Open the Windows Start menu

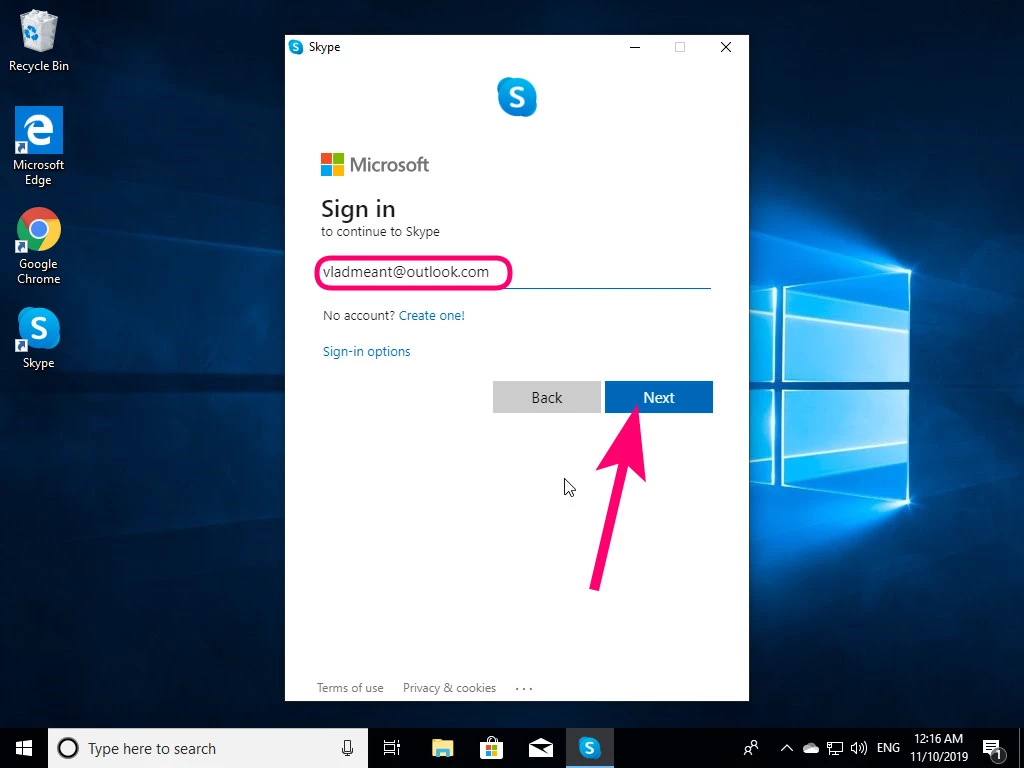click(24, 748)
